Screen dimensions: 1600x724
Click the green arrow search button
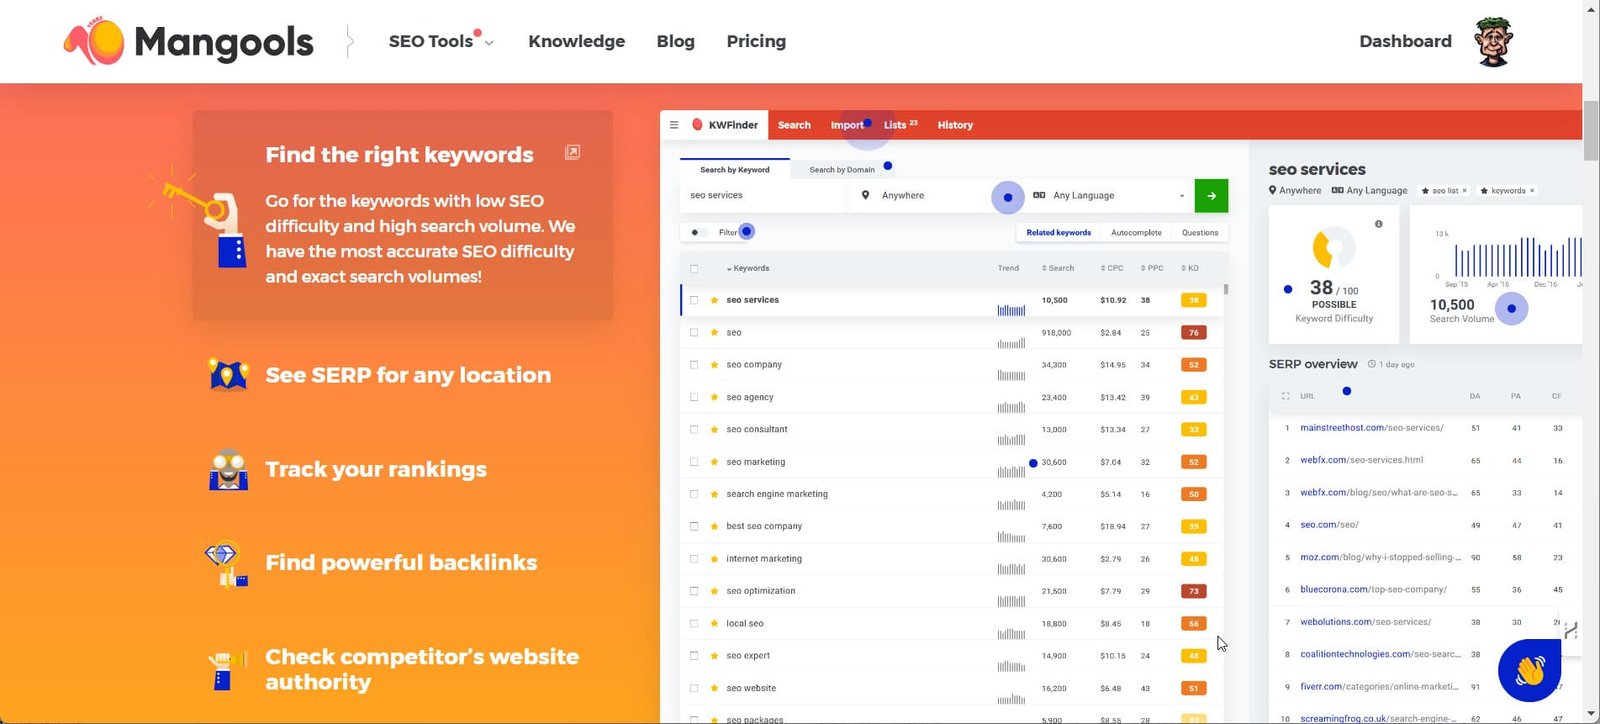coord(1211,195)
